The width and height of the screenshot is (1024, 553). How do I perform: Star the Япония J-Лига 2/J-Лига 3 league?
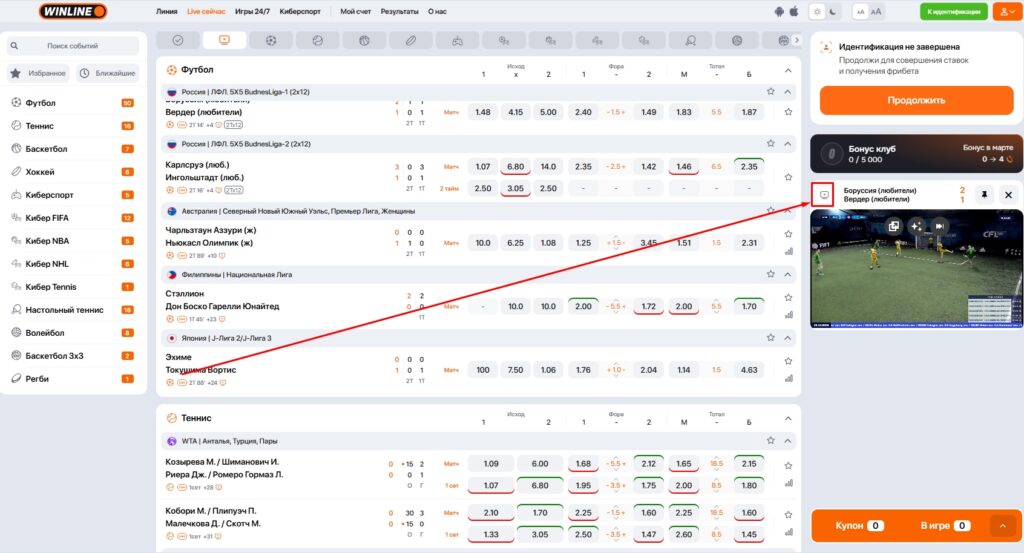pos(770,338)
